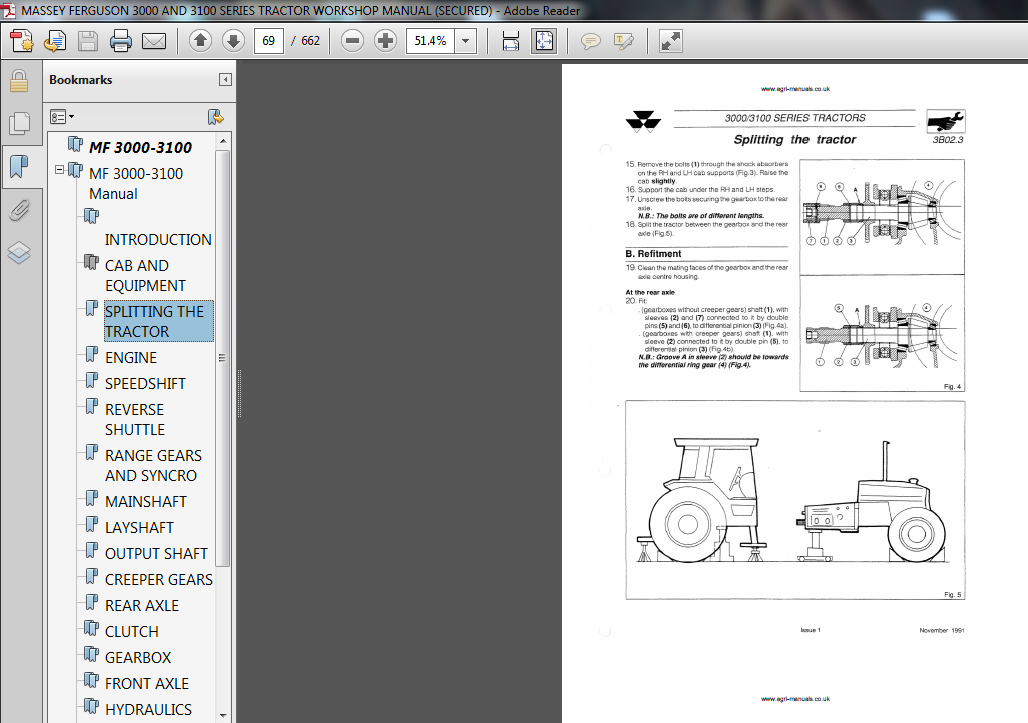Print the document using printer icon
1028x723 pixels.
coord(121,41)
